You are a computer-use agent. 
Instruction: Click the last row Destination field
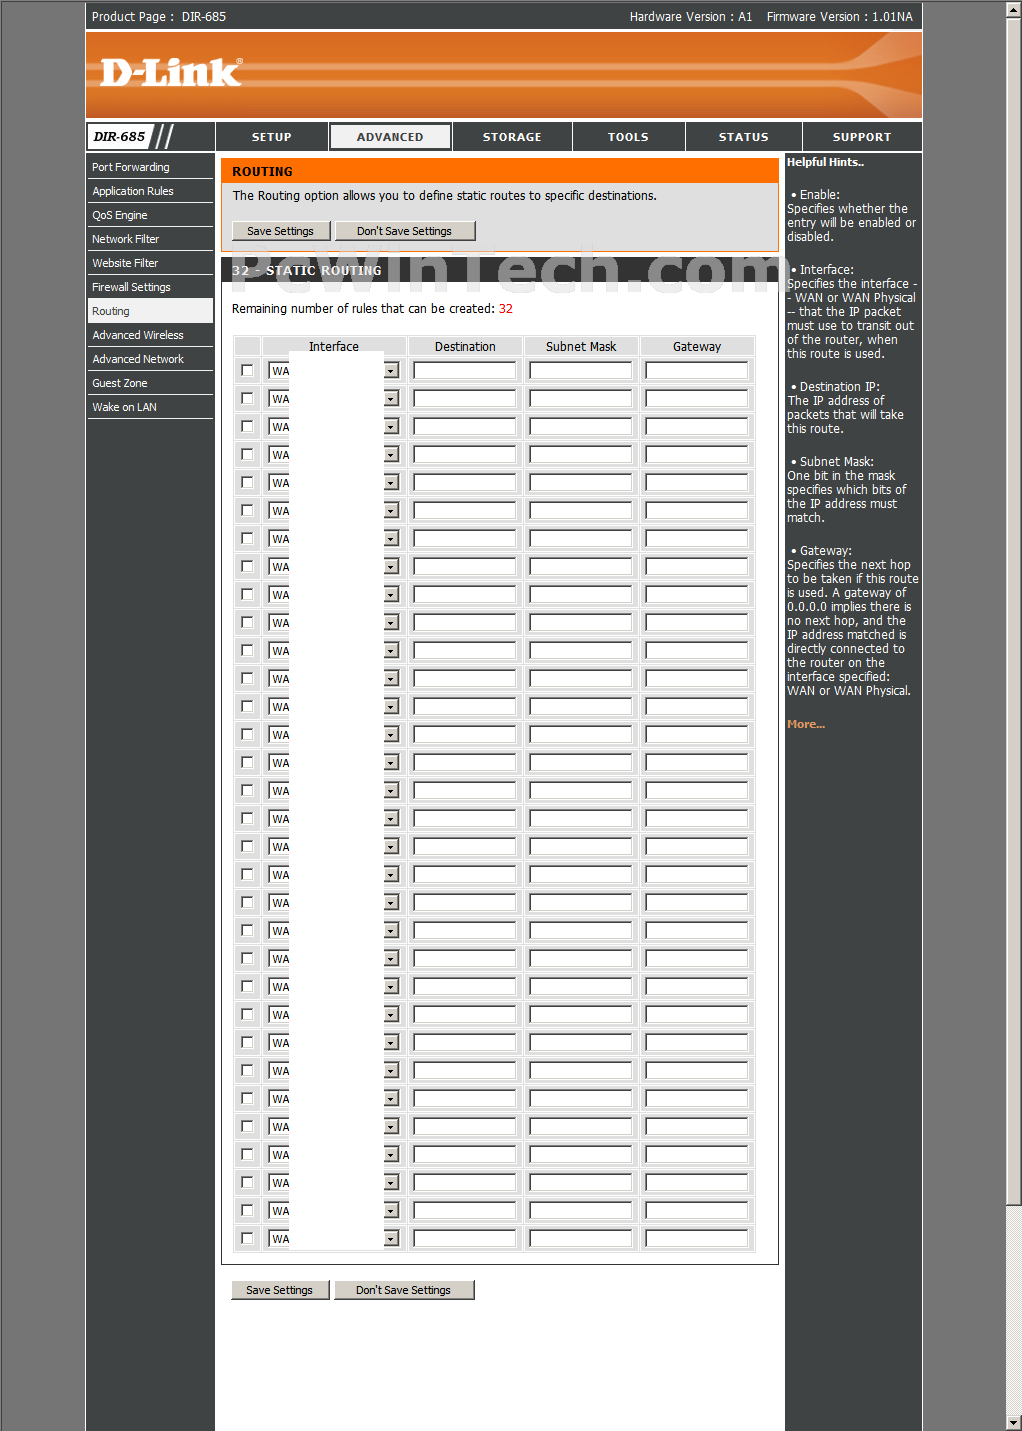(x=465, y=1239)
